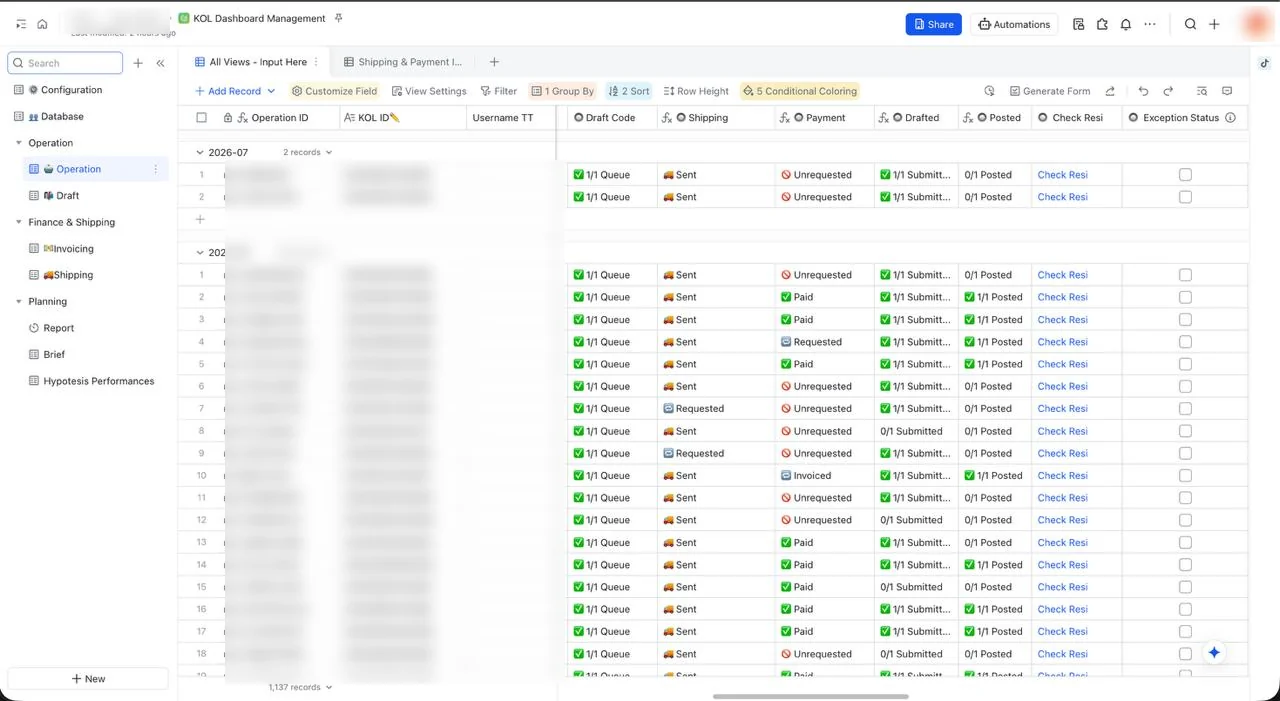Open the 2 records summary dropdown

click(x=307, y=153)
